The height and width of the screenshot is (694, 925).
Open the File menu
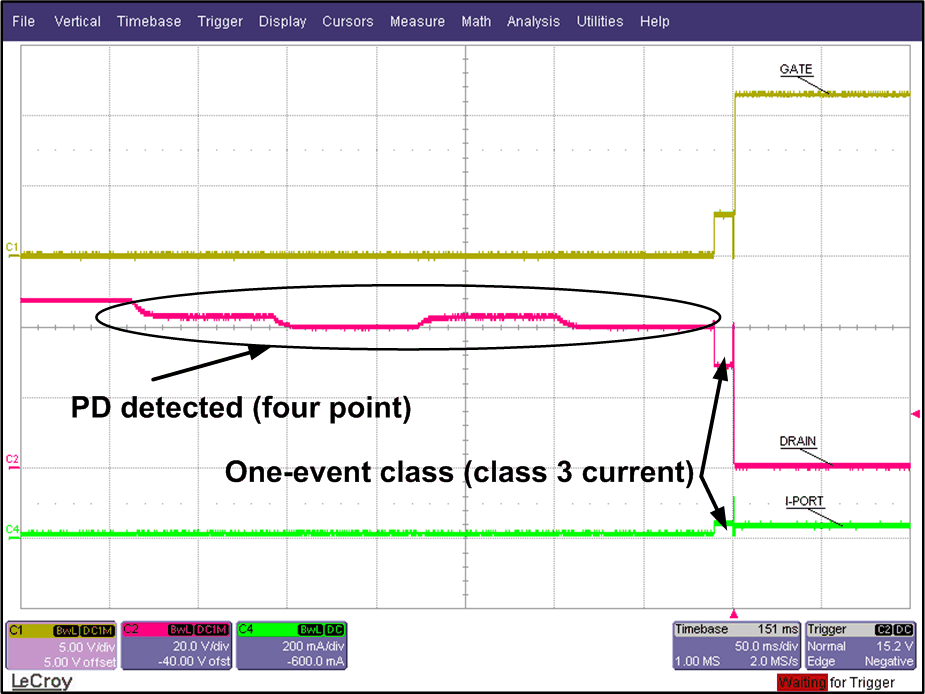coord(23,21)
